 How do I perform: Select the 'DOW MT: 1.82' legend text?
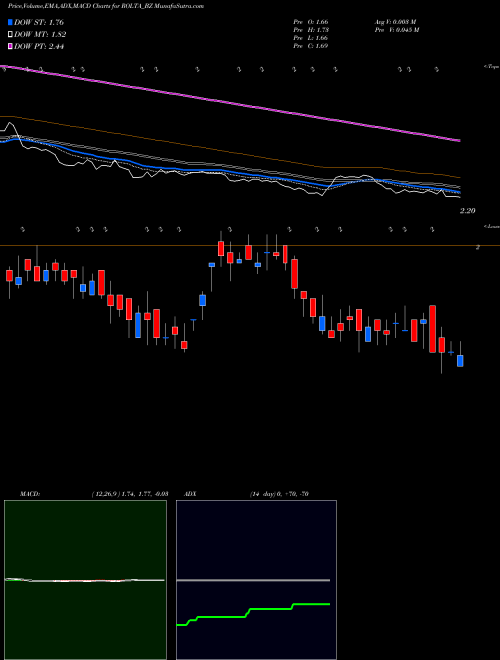tap(40, 35)
